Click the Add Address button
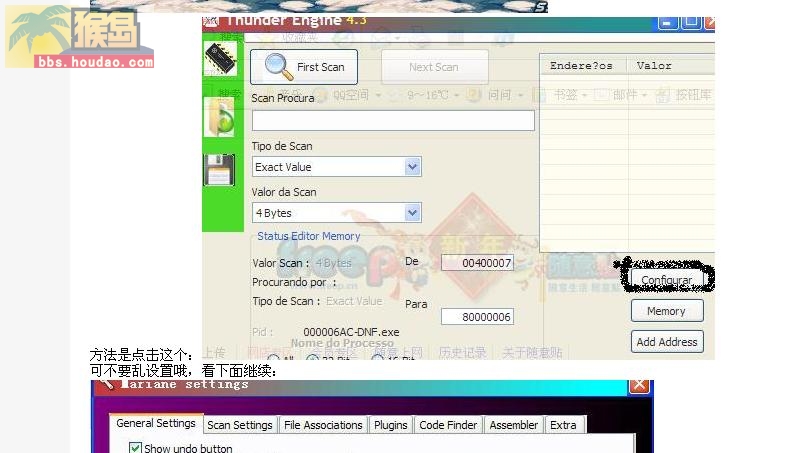Viewport: 794px width, 453px height. (667, 342)
